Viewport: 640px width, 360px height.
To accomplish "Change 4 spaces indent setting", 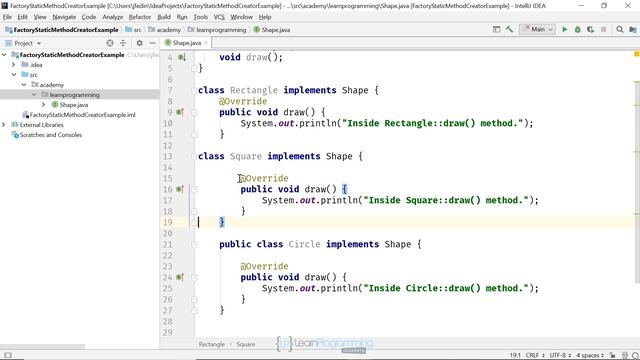I will click(x=590, y=356).
